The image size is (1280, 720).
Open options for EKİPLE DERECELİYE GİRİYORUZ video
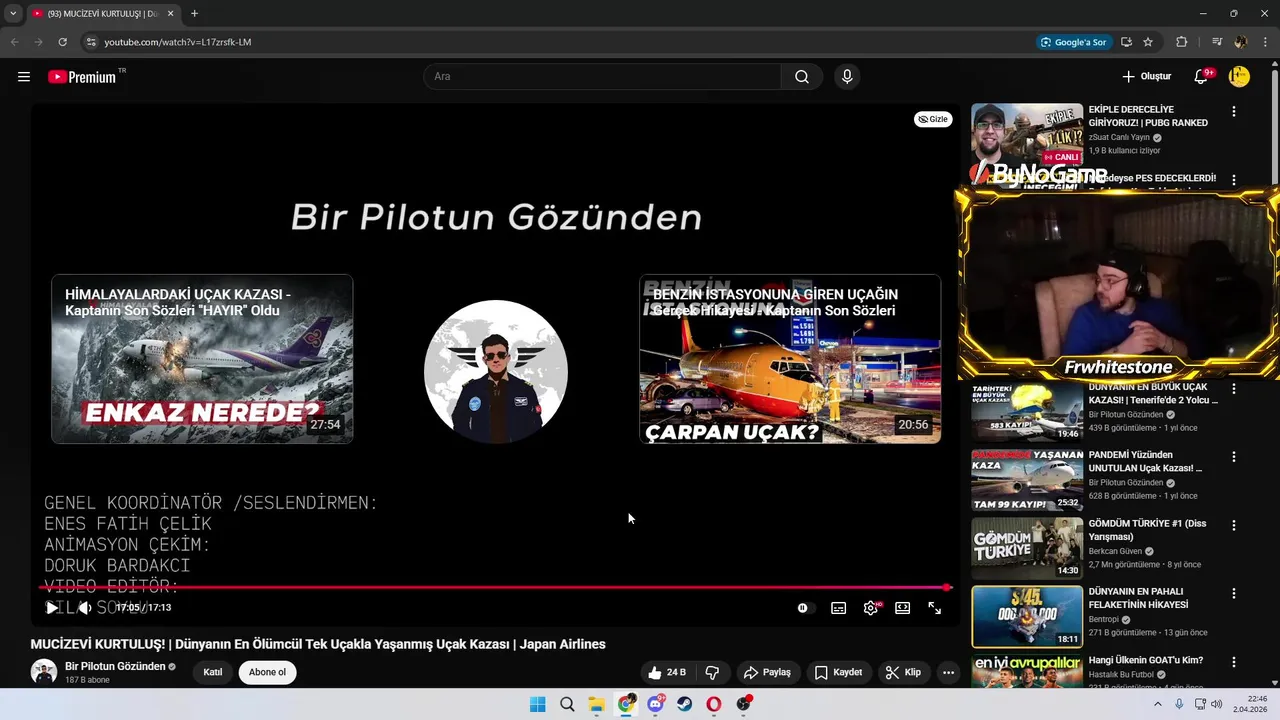tap(1234, 112)
